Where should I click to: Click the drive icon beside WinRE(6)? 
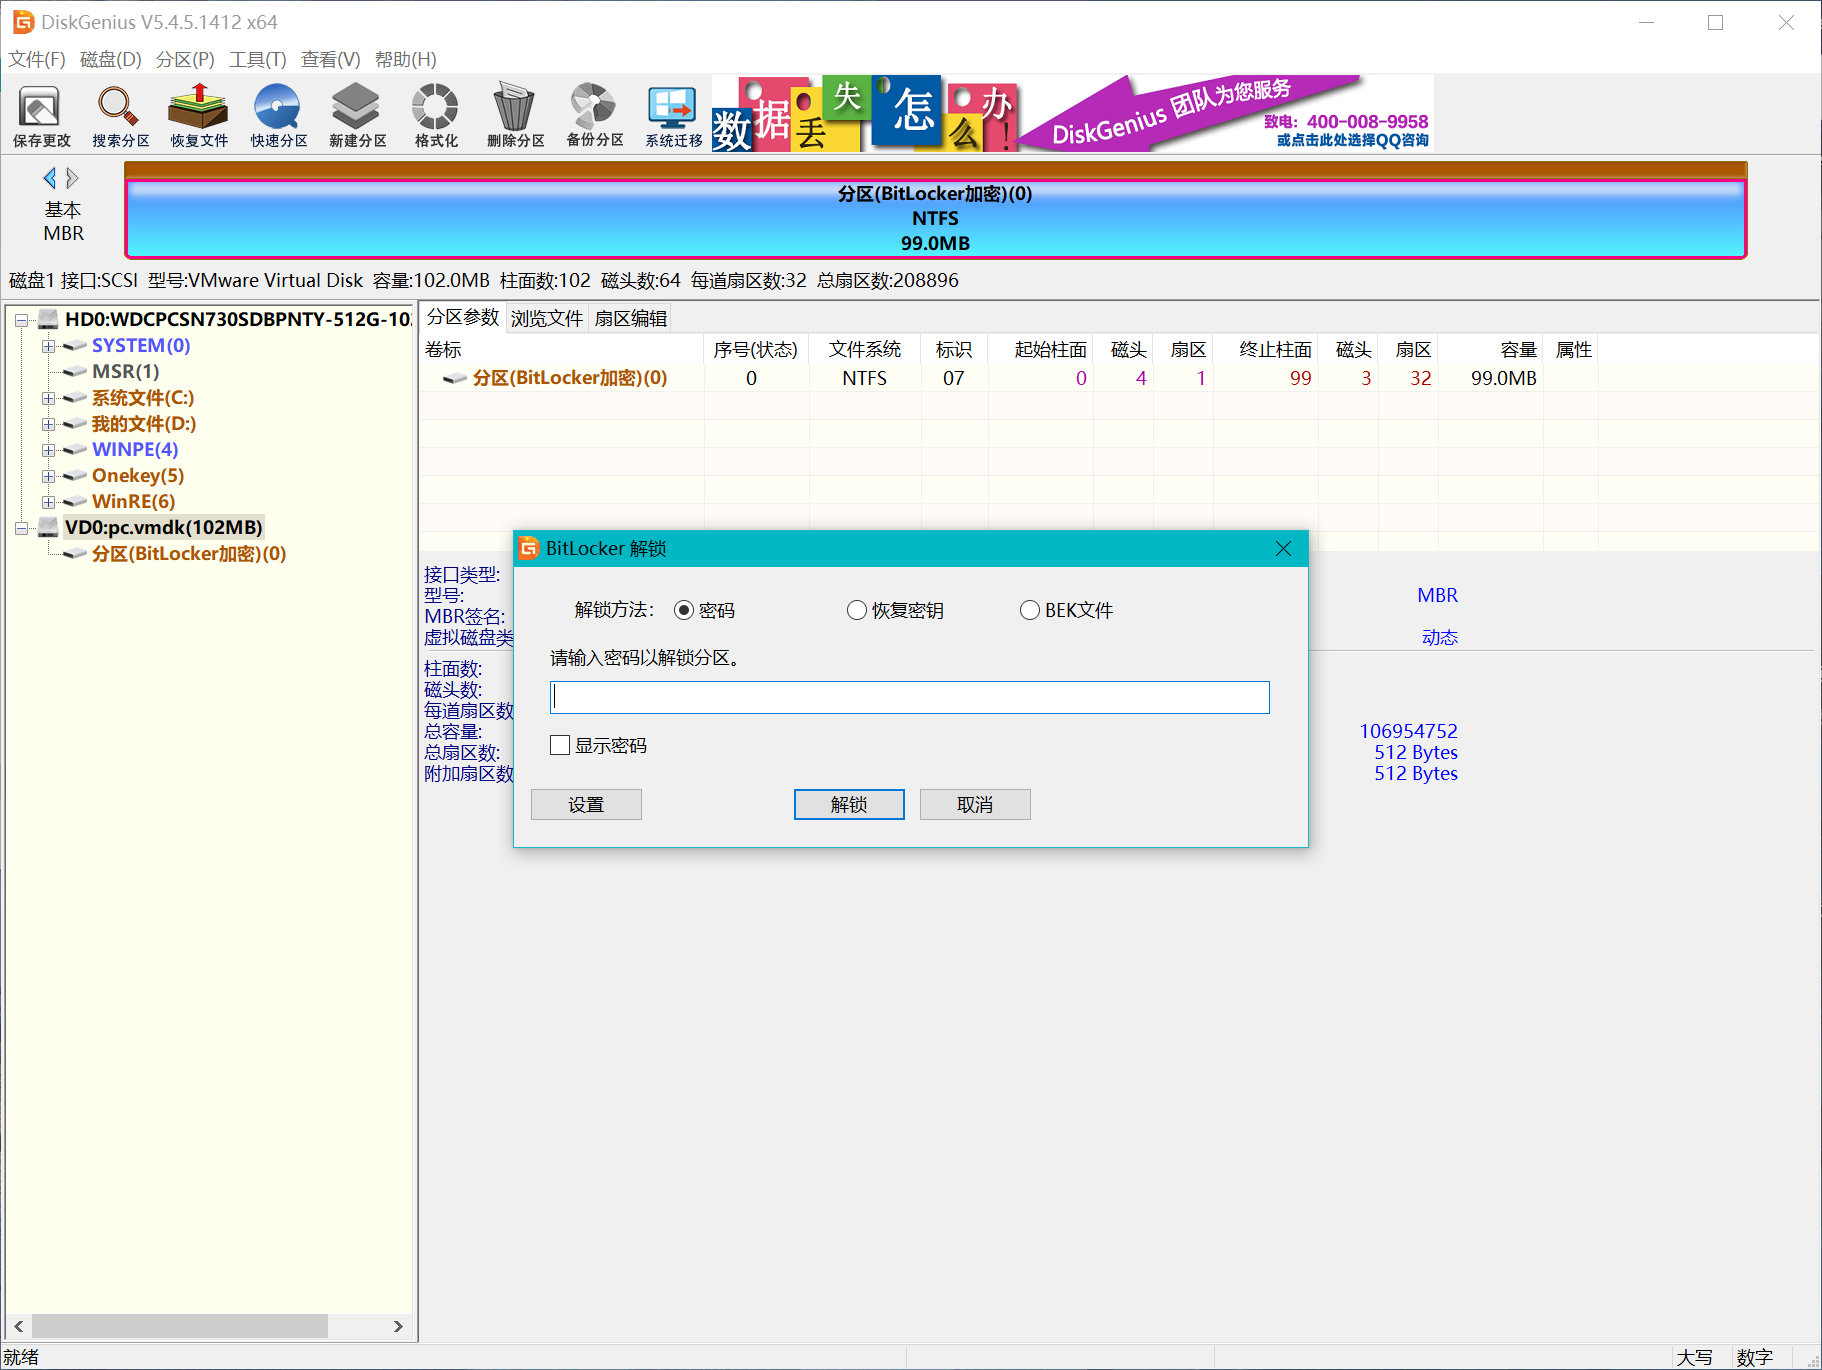[x=74, y=502]
